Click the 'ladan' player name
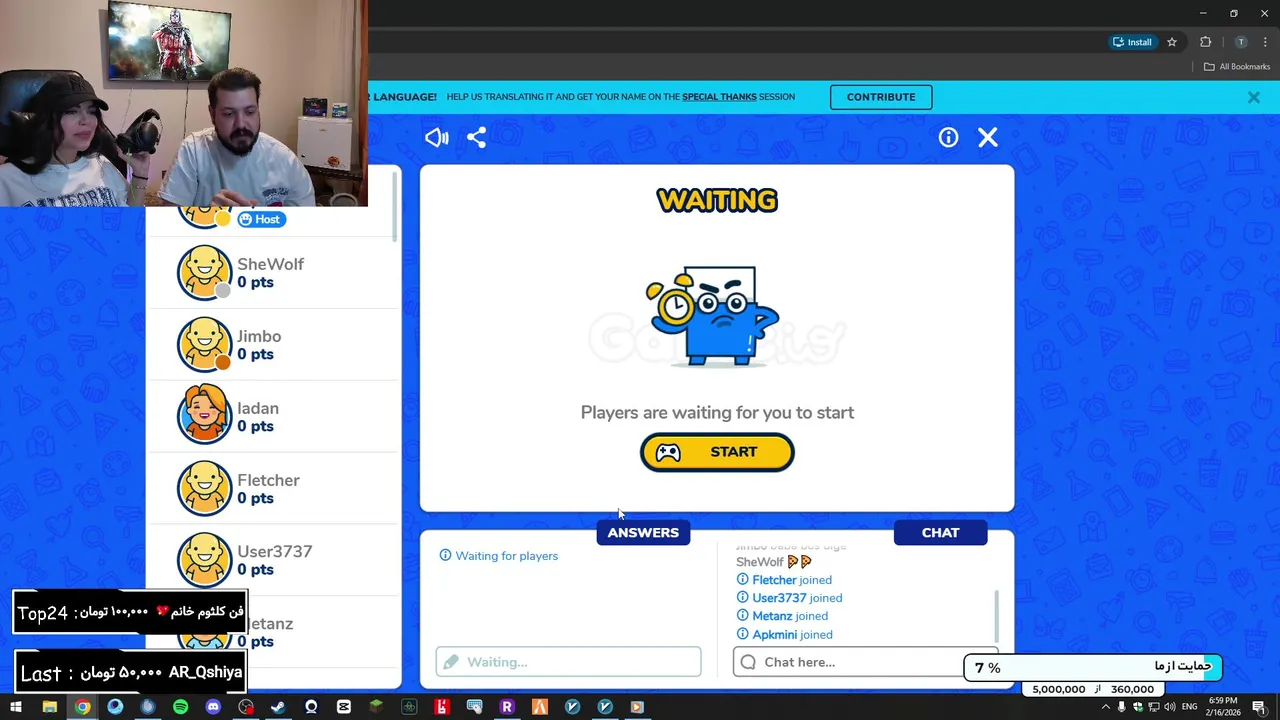 [x=258, y=408]
